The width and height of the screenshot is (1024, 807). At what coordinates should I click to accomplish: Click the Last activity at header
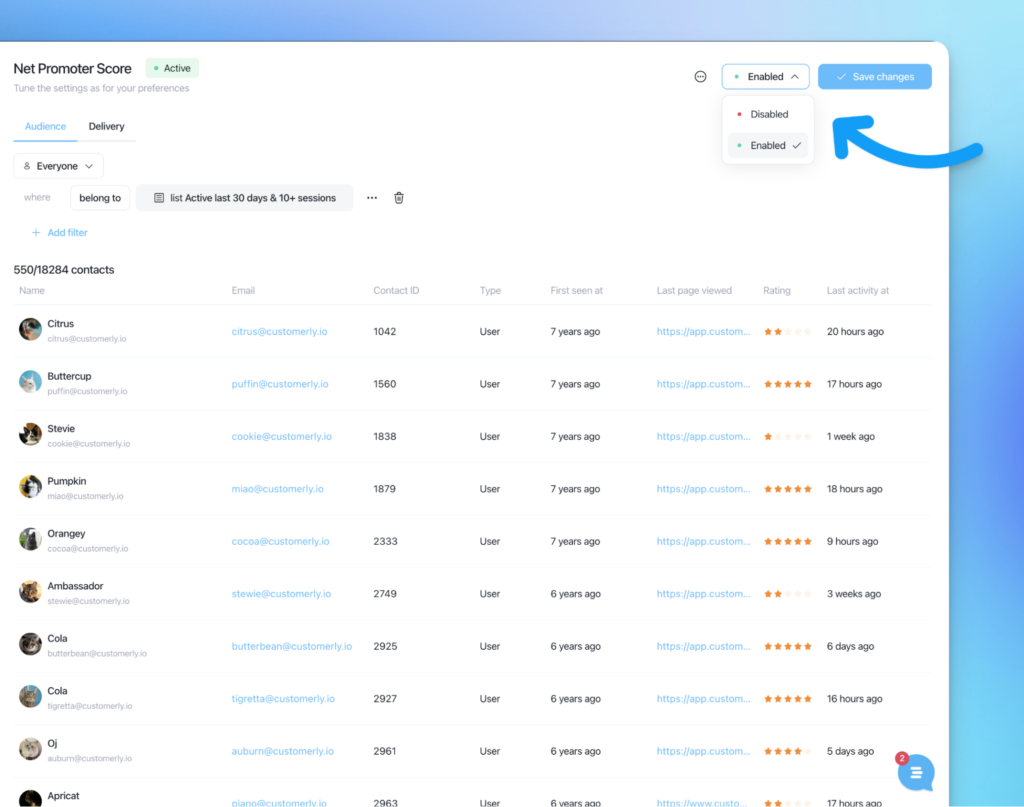point(857,291)
